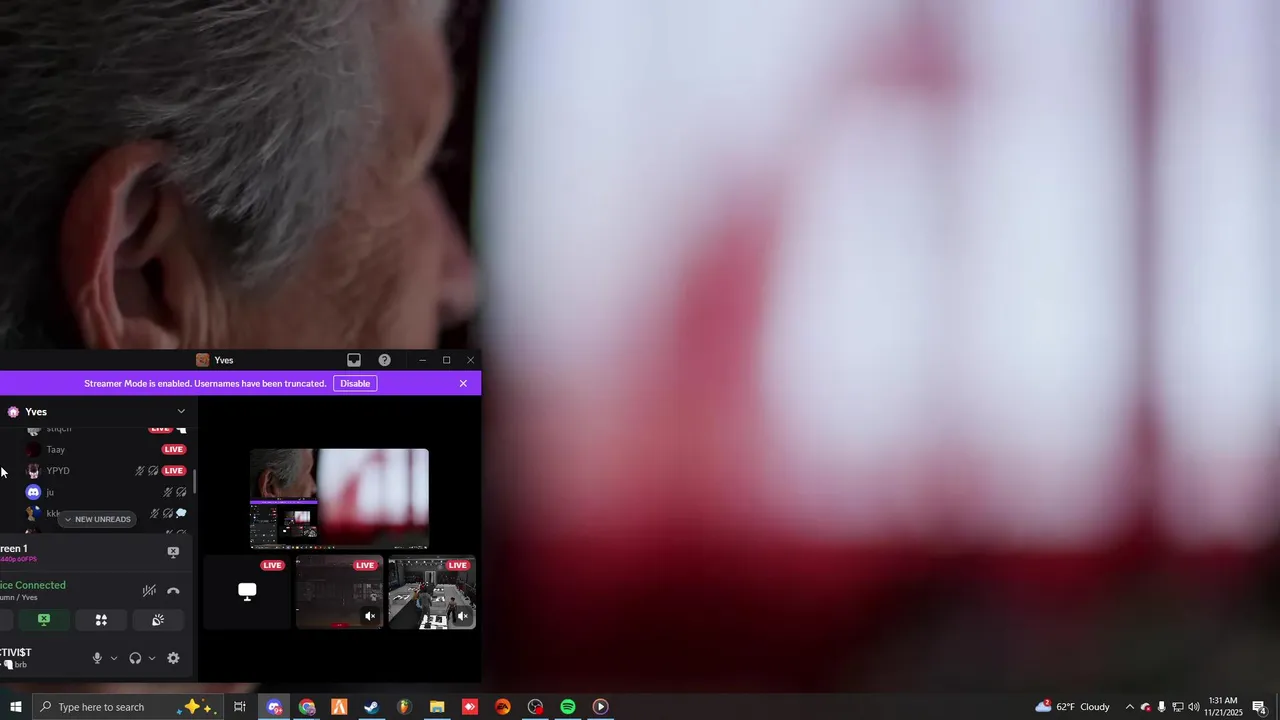The height and width of the screenshot is (720, 1280).
Task: Open Windows Task View
Action: [240, 707]
